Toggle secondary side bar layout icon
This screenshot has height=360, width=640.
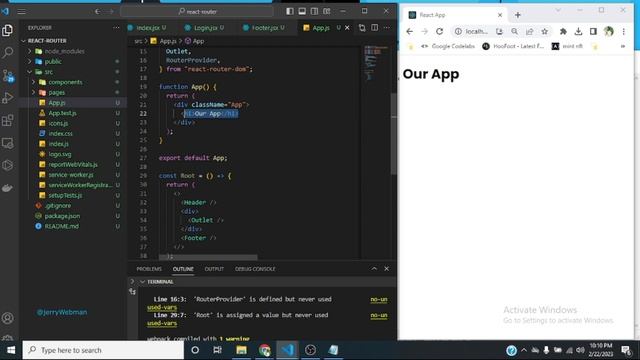tap(314, 11)
